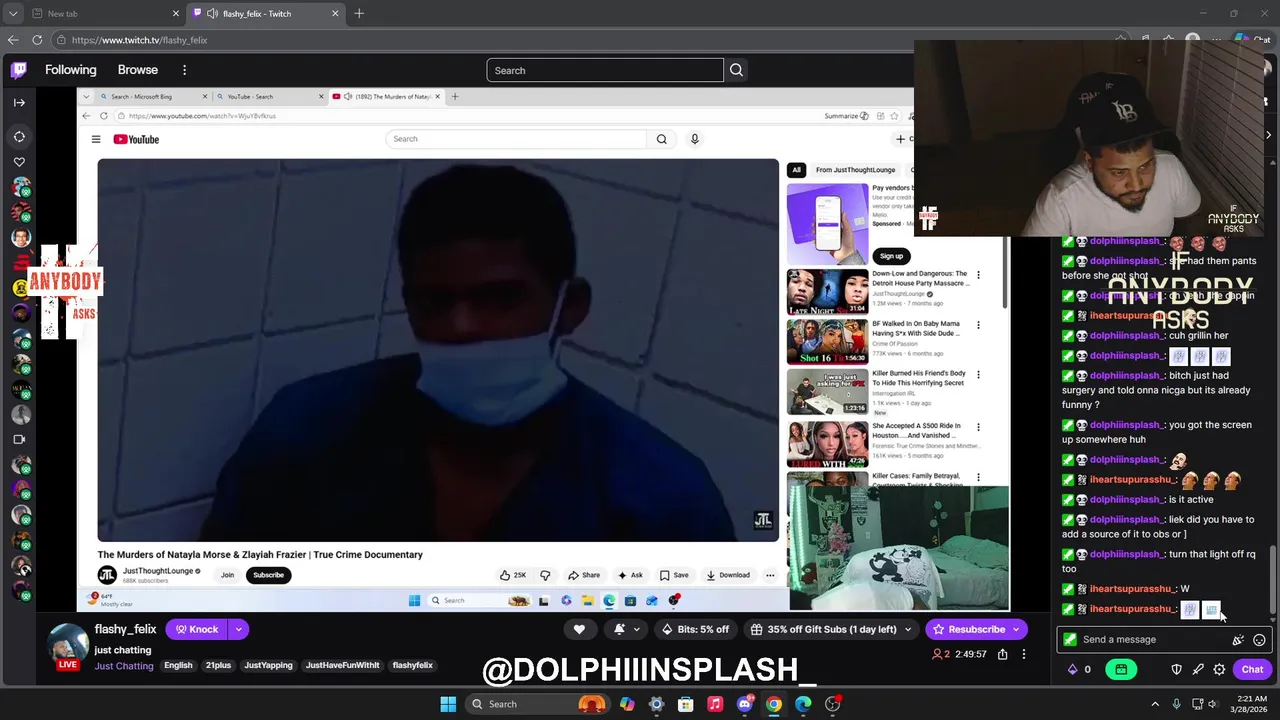Image resolution: width=1280 pixels, height=720 pixels.
Task: Open stream options three-dot menu below Resubscribe
Action: tap(1023, 654)
